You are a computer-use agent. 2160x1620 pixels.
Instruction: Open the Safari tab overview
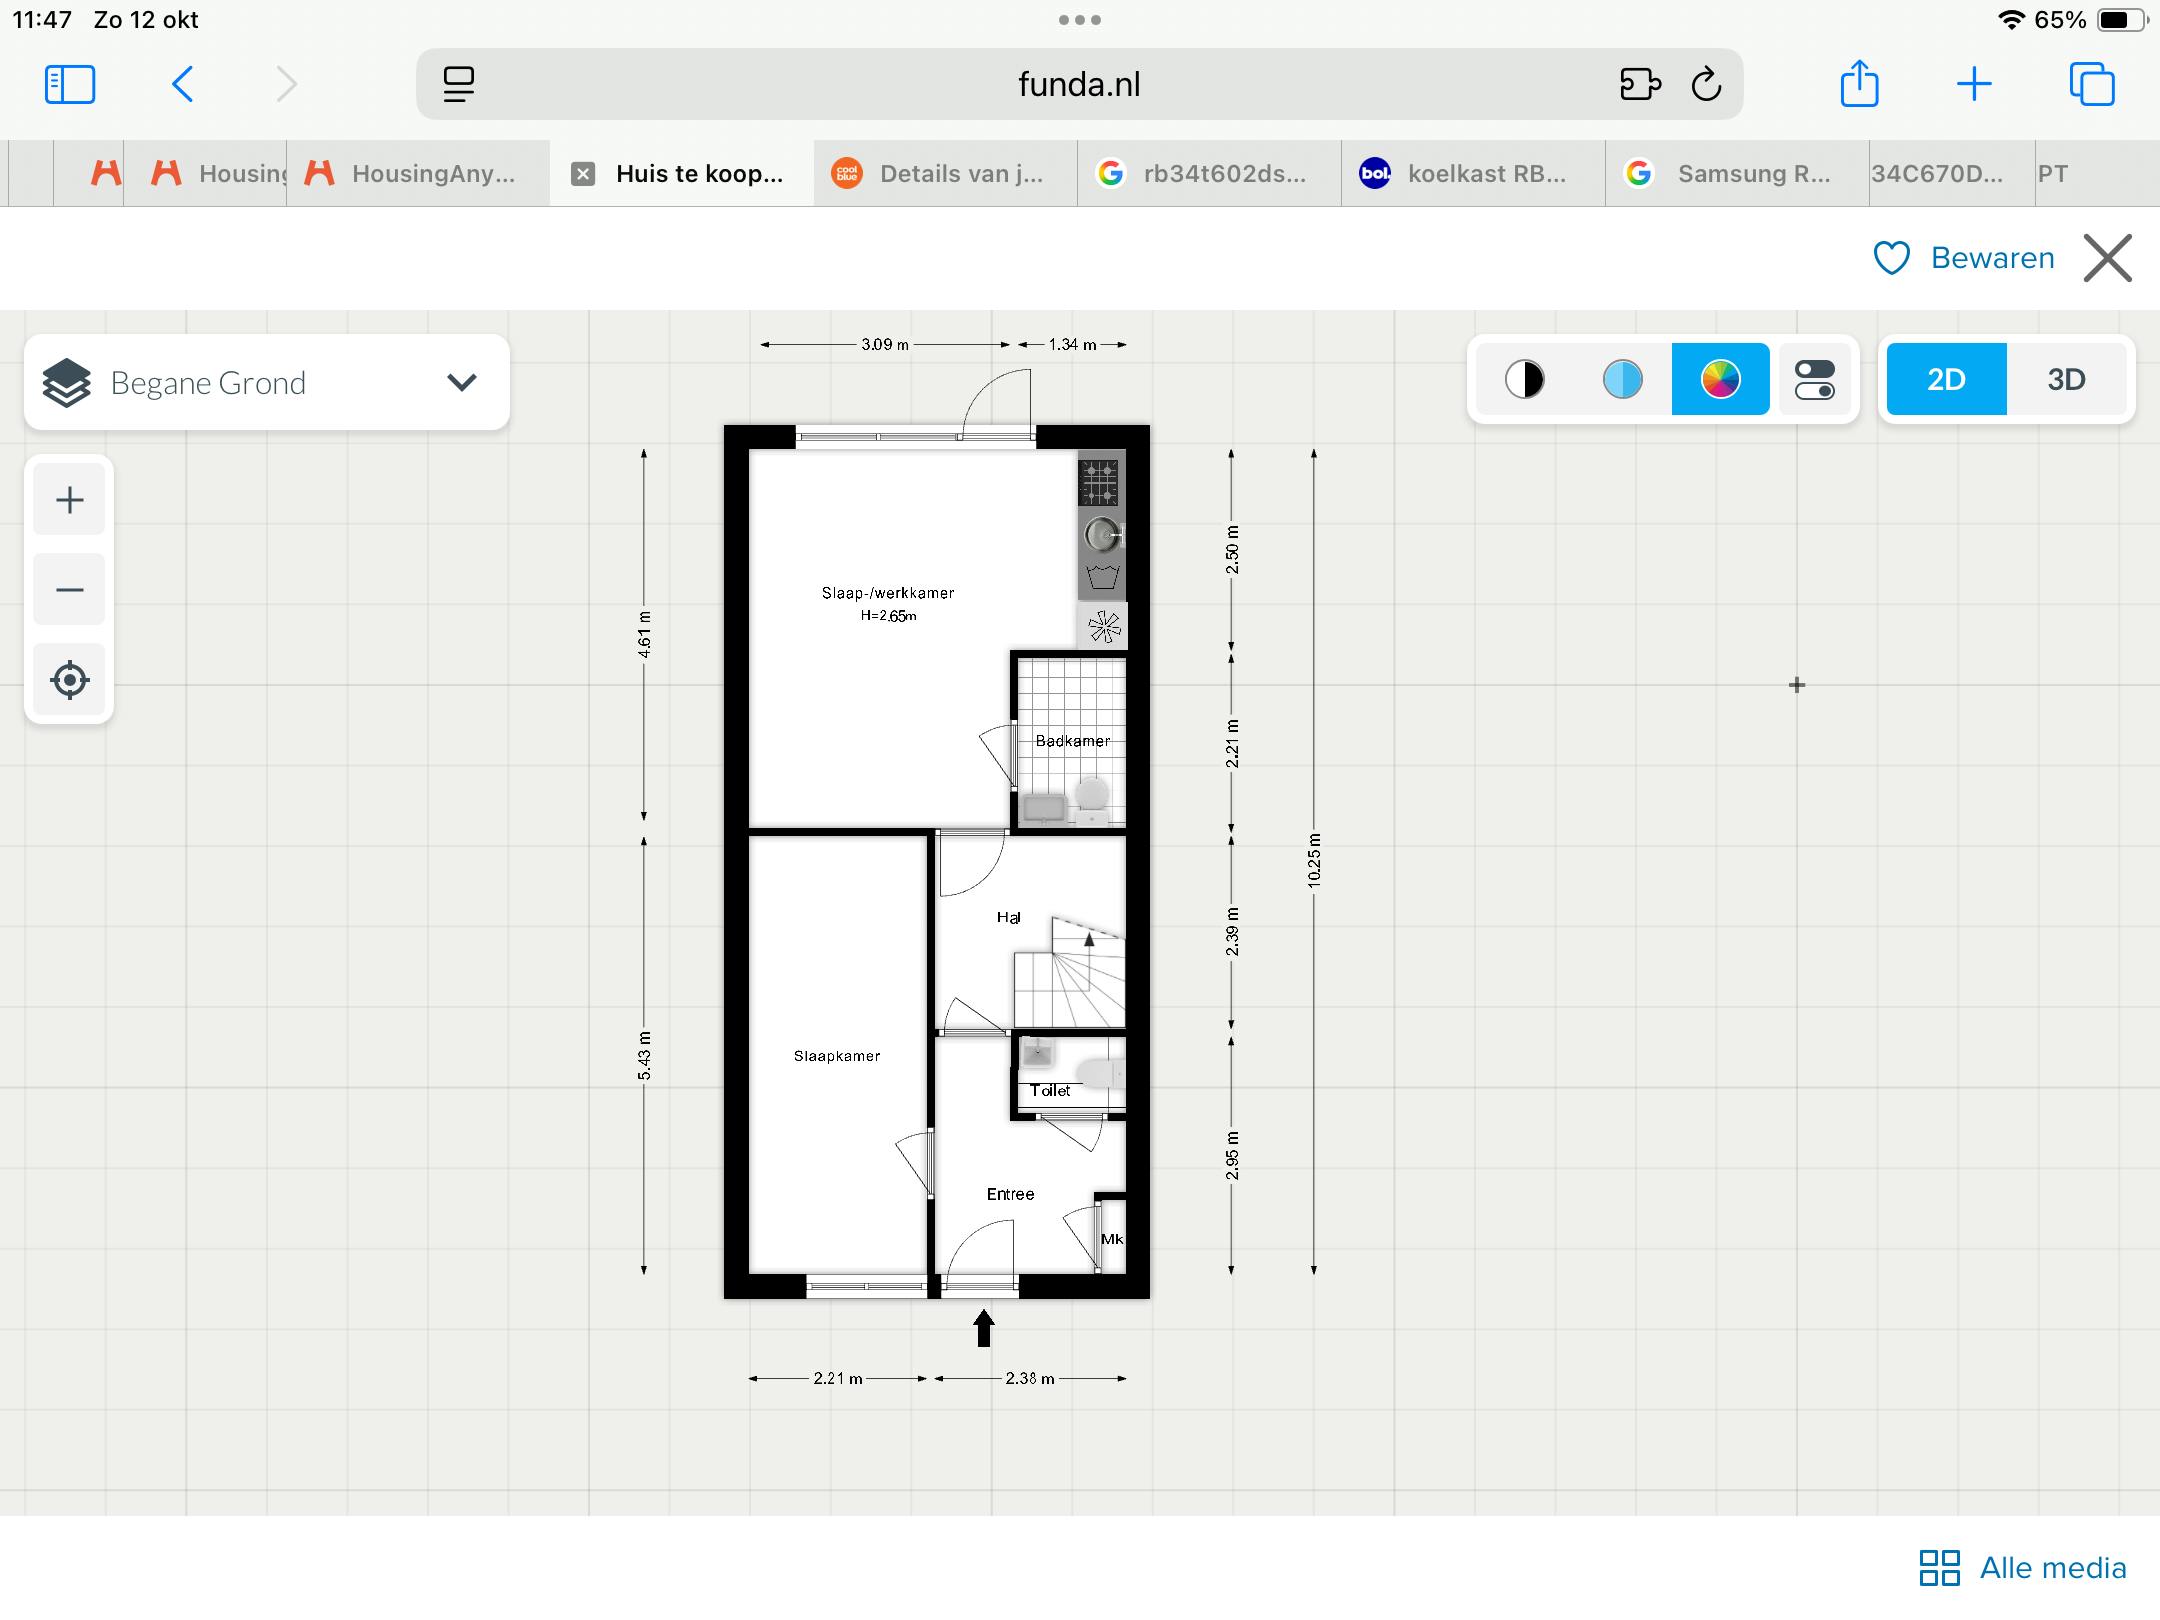tap(2094, 85)
